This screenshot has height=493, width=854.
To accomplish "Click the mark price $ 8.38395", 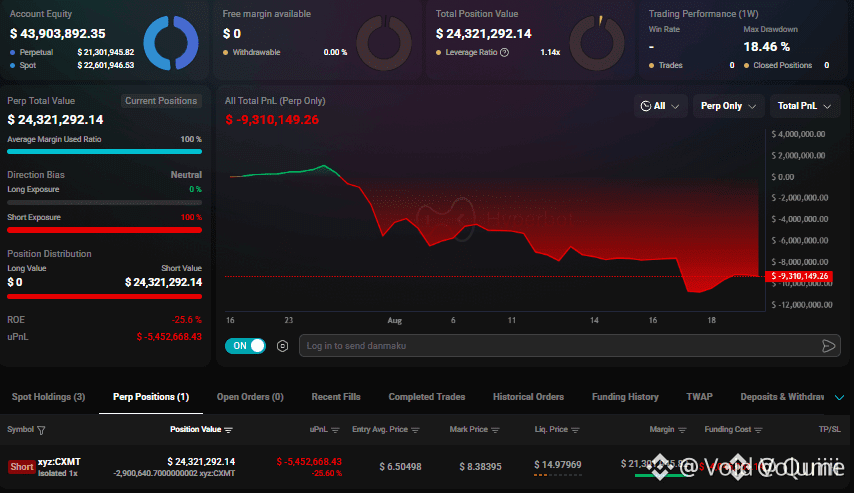I will tap(480, 467).
